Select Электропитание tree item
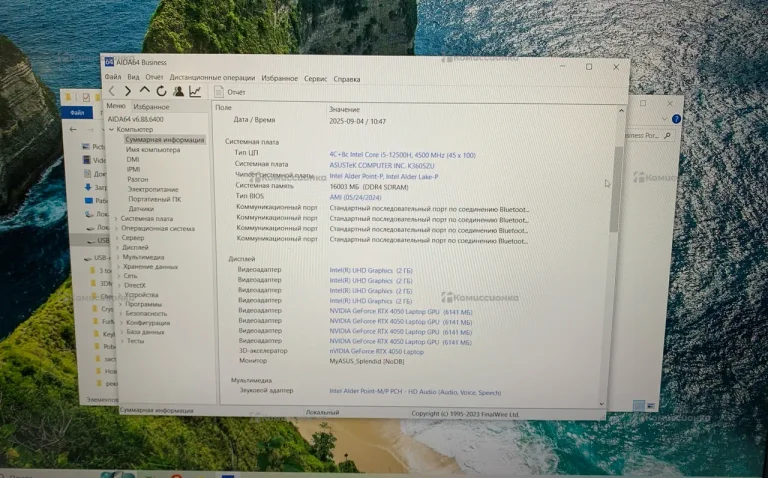768x478 pixels. click(153, 190)
